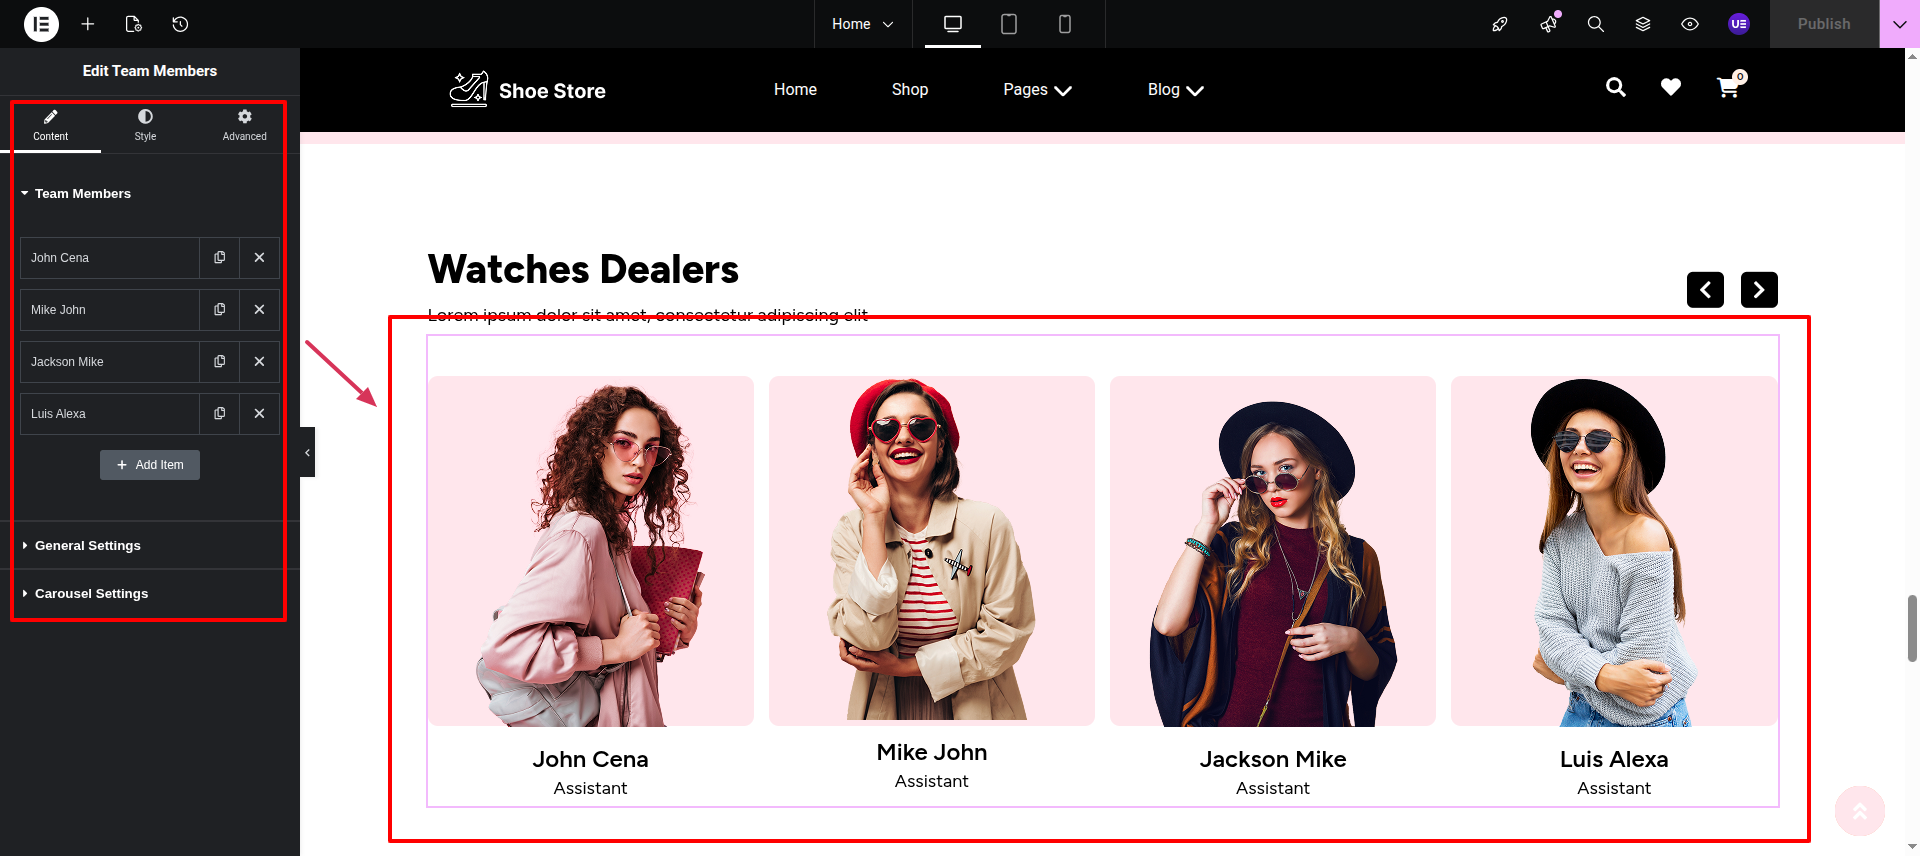Remove the Luis Alexa item
The height and width of the screenshot is (856, 1920).
tap(259, 414)
